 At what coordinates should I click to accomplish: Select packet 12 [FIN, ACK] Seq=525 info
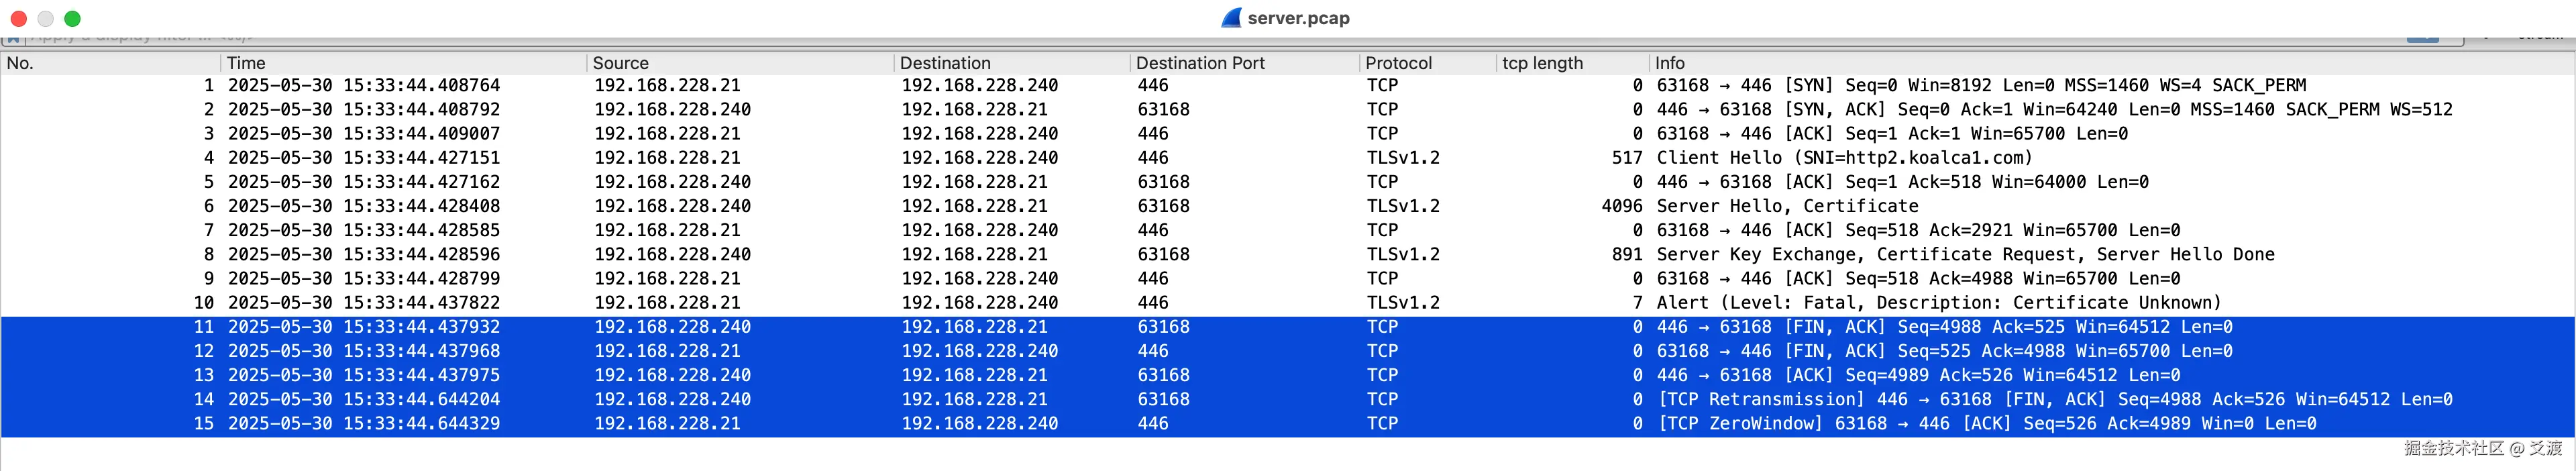(x=1944, y=351)
